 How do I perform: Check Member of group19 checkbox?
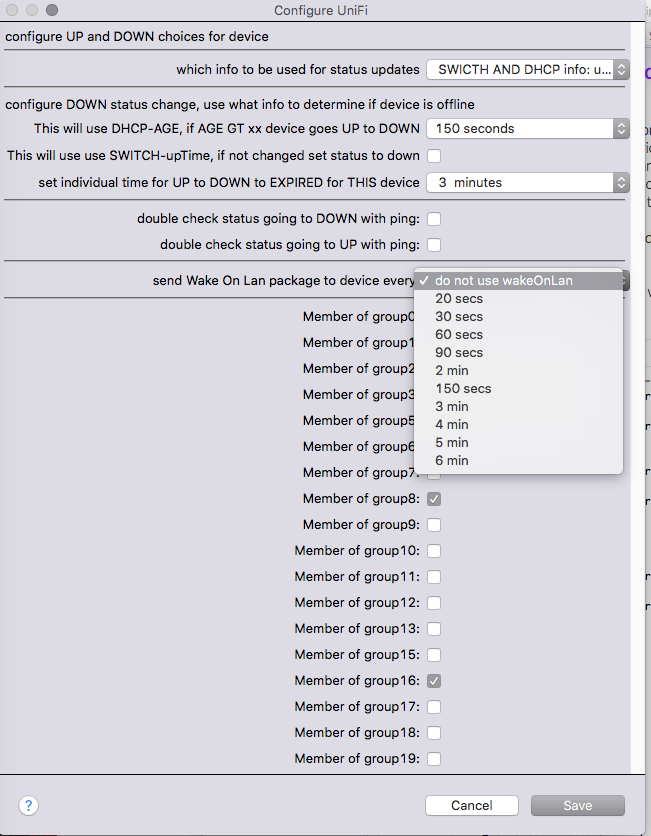point(434,759)
